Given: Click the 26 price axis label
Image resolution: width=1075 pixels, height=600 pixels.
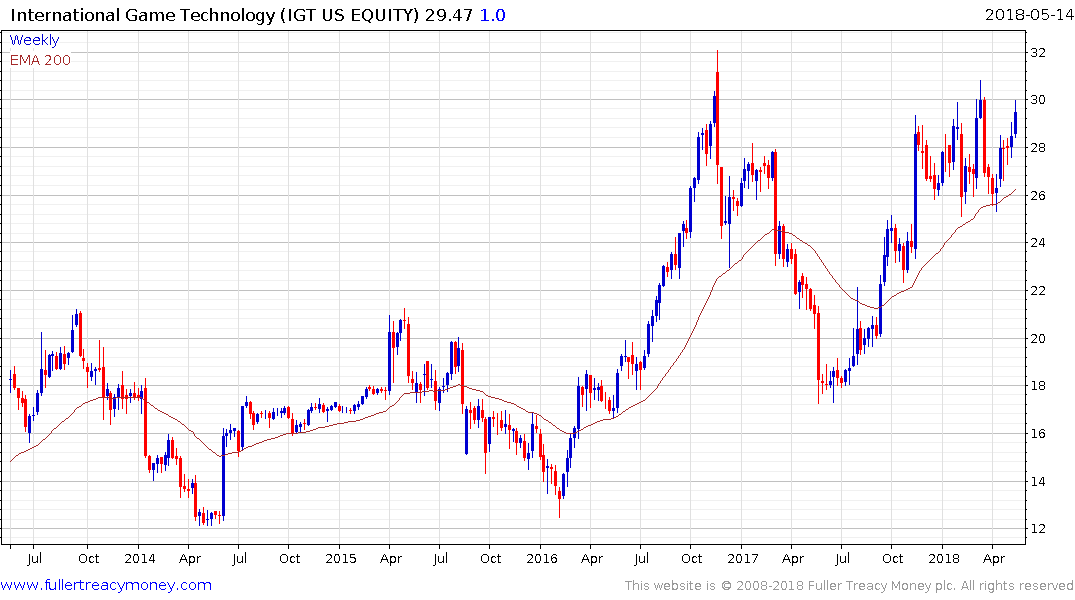Looking at the screenshot, I should click(1037, 195).
